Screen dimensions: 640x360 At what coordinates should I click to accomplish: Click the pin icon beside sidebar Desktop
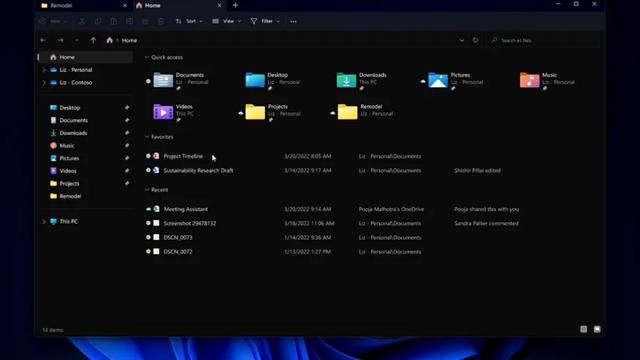click(127, 108)
